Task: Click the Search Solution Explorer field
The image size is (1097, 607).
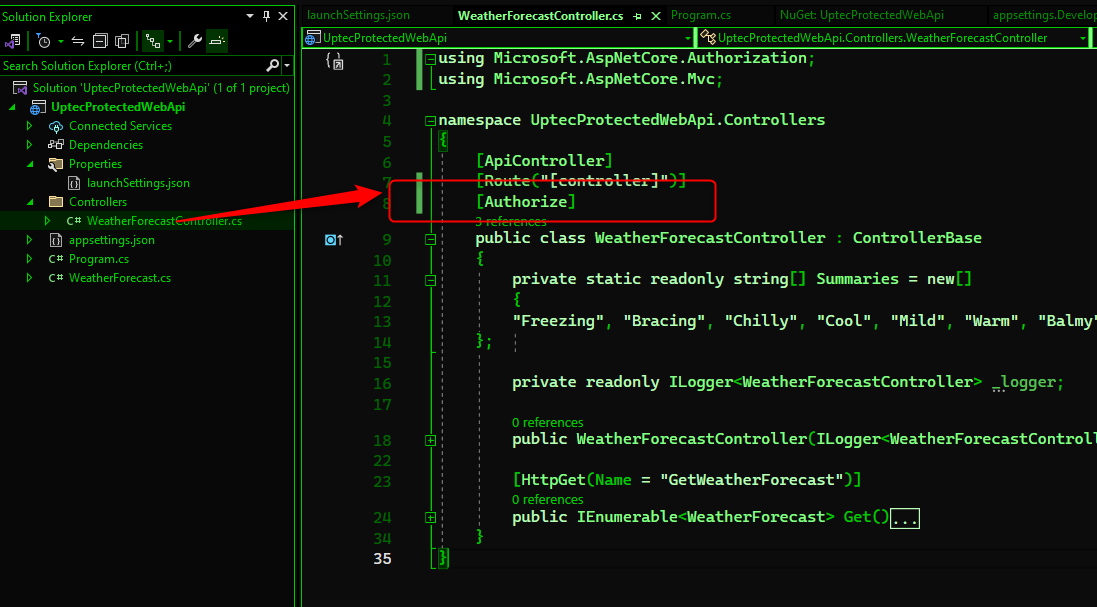Action: (x=130, y=65)
